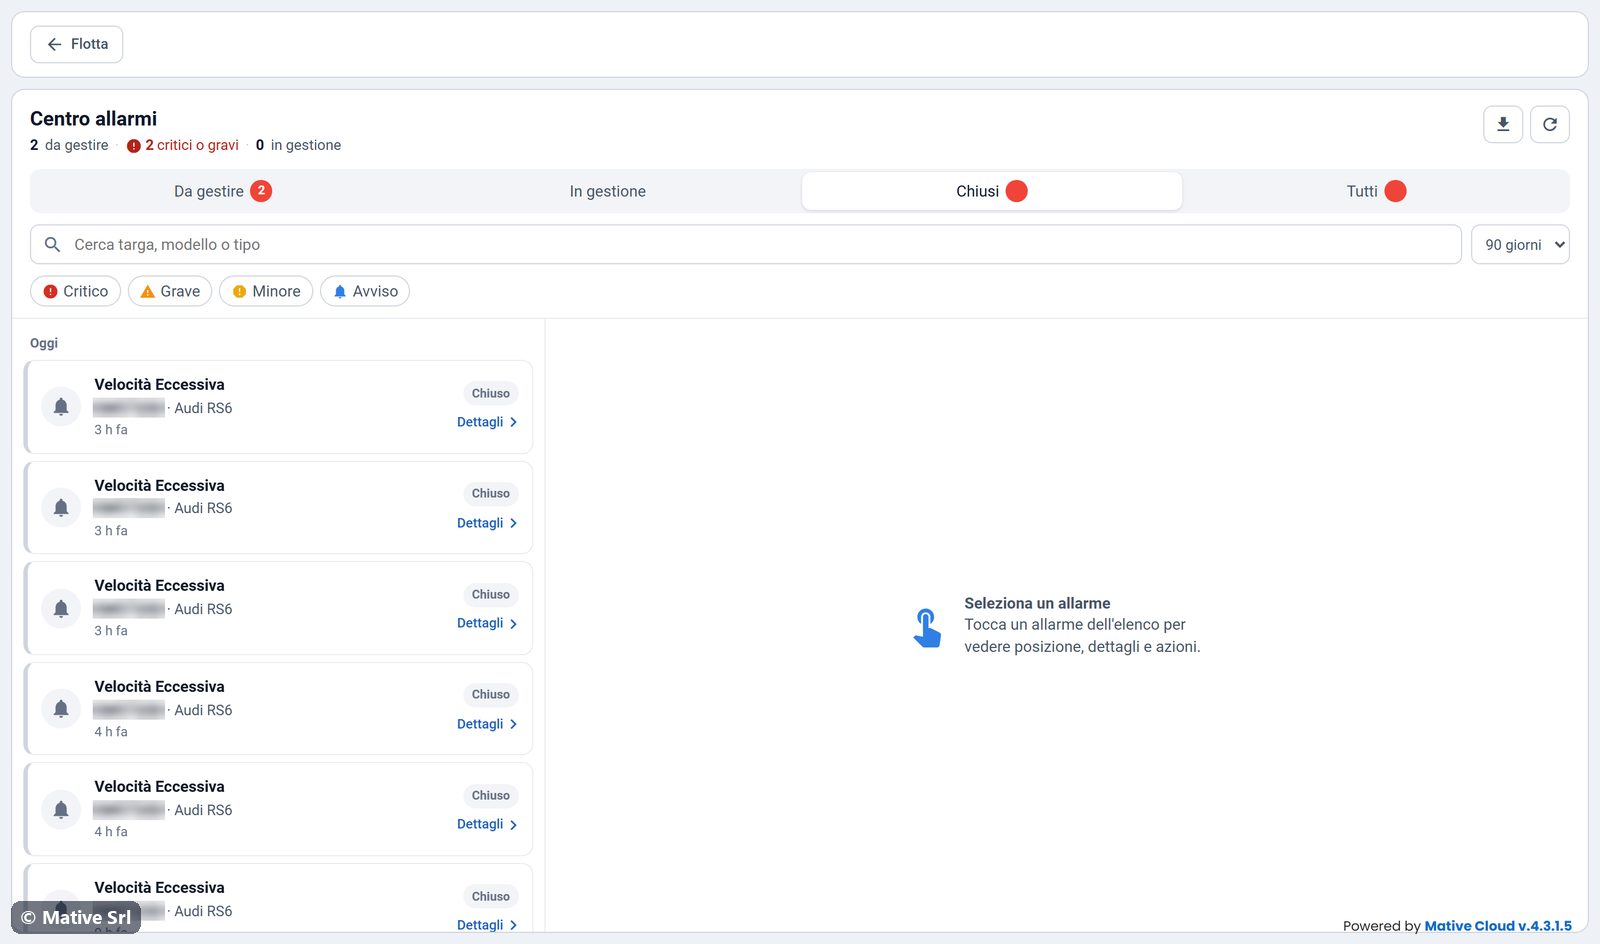Screen dimensions: 1600x944
Task: Select the first Velocità Eccessiva alarm title
Action: (160, 385)
